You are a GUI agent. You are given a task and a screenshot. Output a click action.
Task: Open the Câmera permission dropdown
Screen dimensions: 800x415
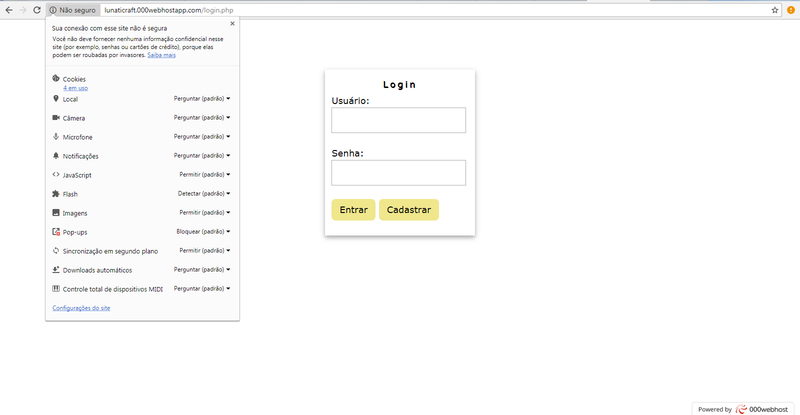pos(203,118)
